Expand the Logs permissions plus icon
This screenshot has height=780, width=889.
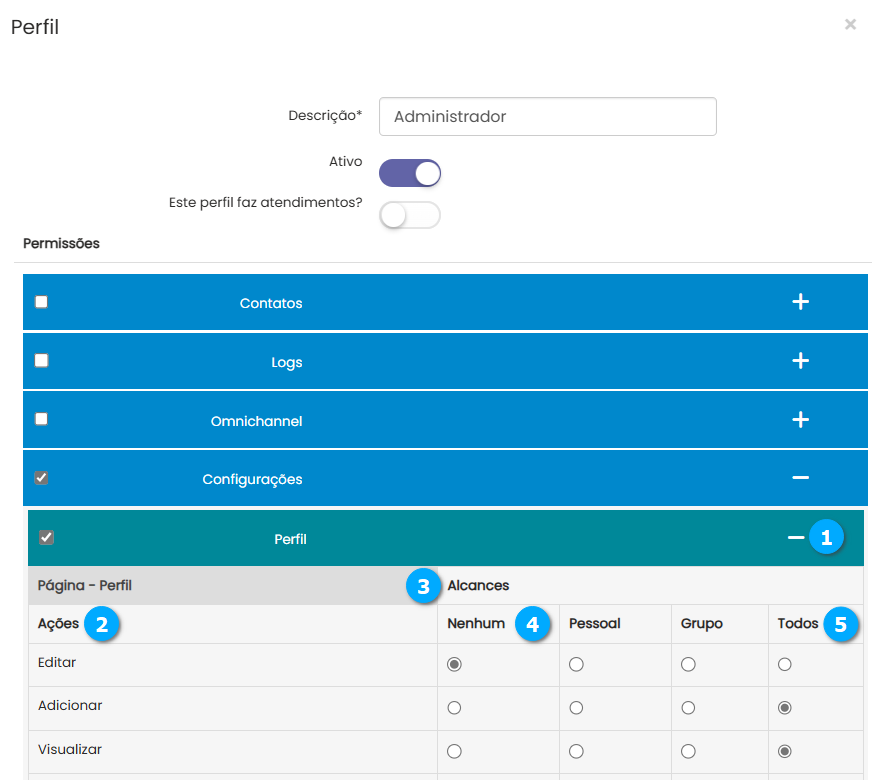click(800, 361)
